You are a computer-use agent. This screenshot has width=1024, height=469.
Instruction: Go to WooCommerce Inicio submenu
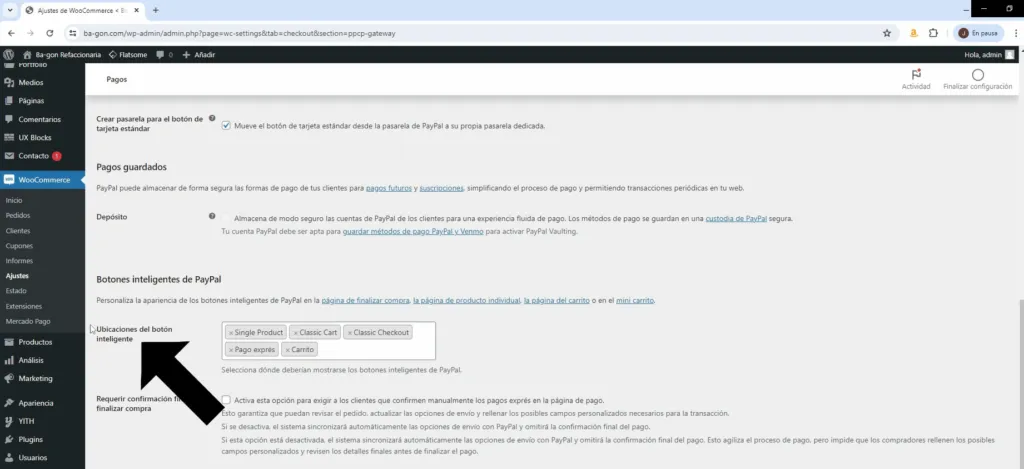pos(14,201)
